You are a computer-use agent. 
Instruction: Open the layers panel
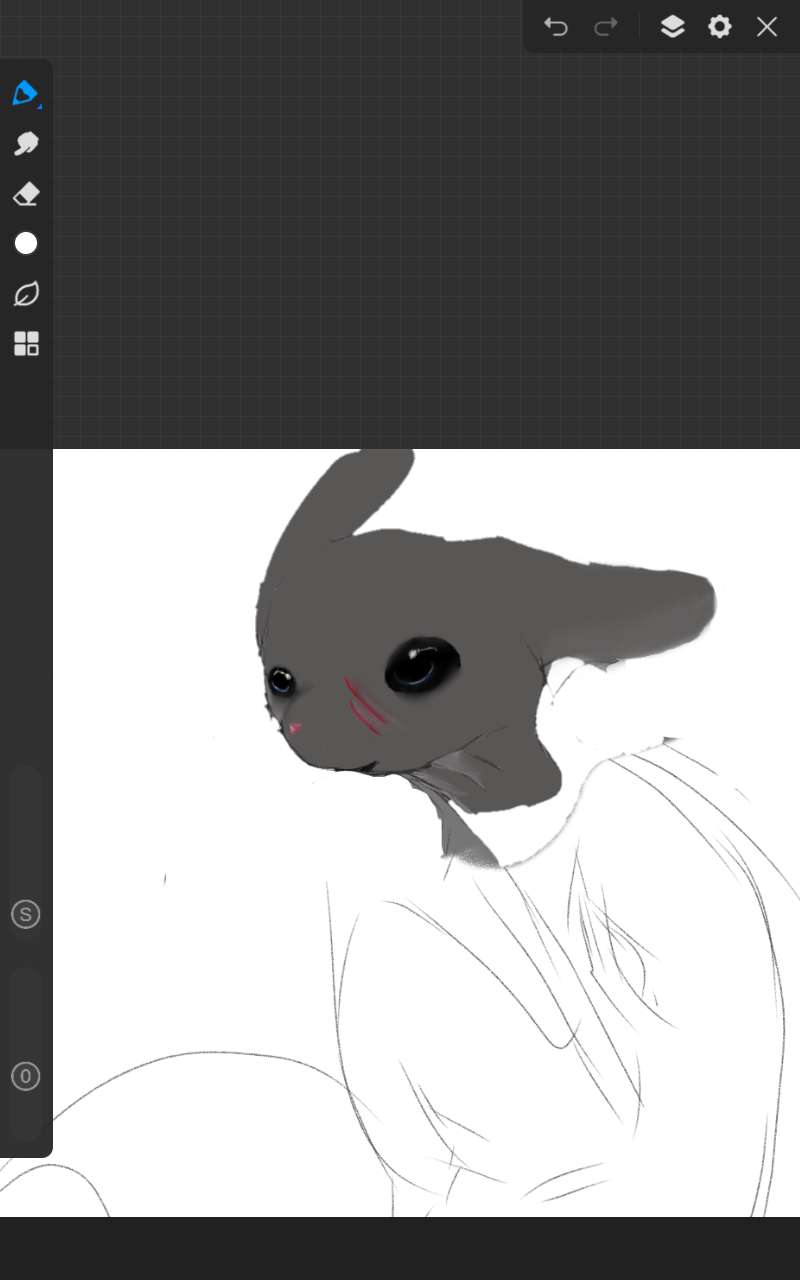672,27
